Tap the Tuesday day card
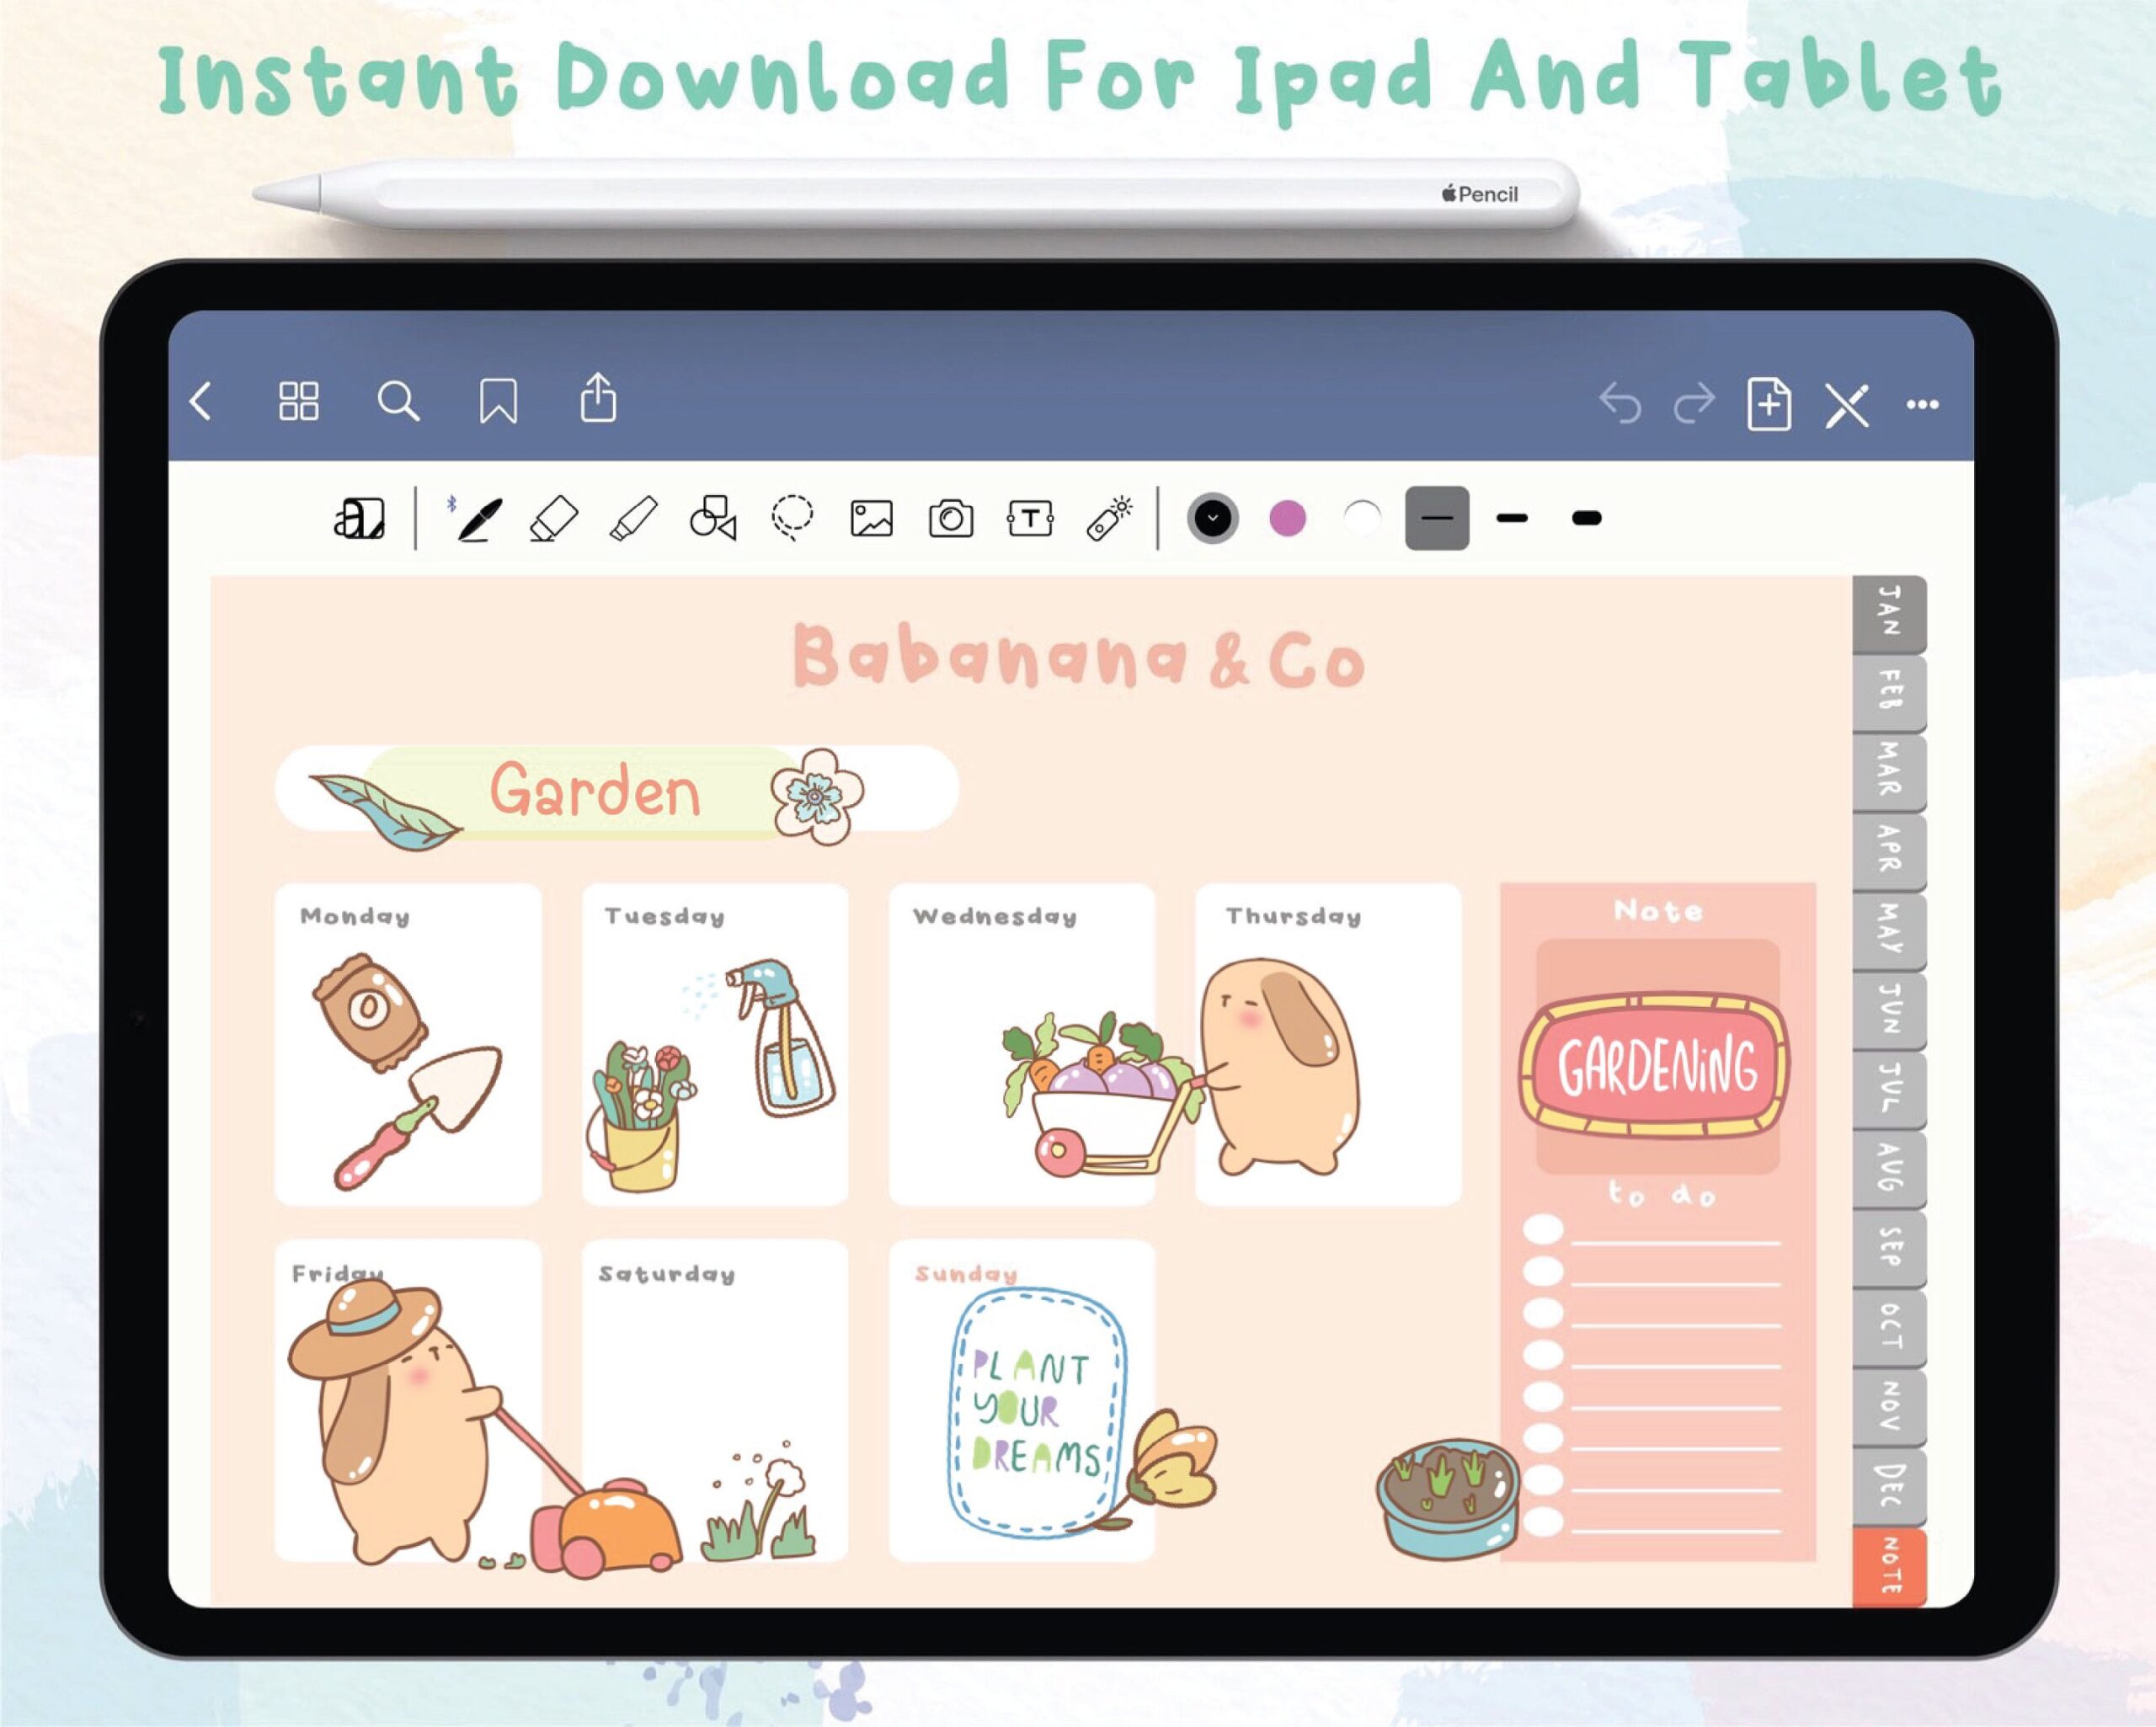 coord(715,1044)
